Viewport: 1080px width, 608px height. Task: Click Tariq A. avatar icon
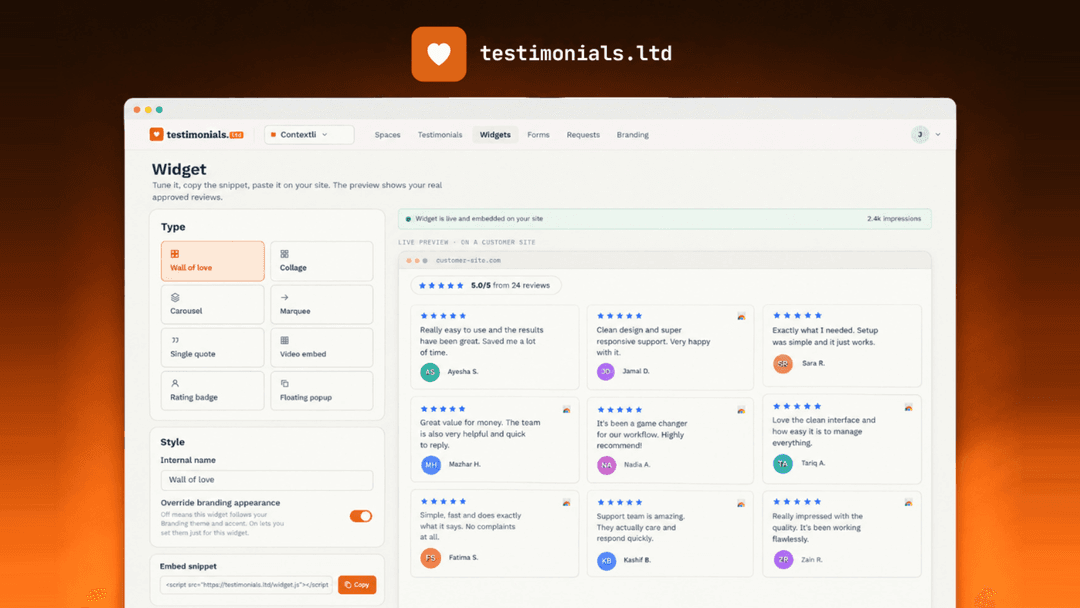(782, 463)
